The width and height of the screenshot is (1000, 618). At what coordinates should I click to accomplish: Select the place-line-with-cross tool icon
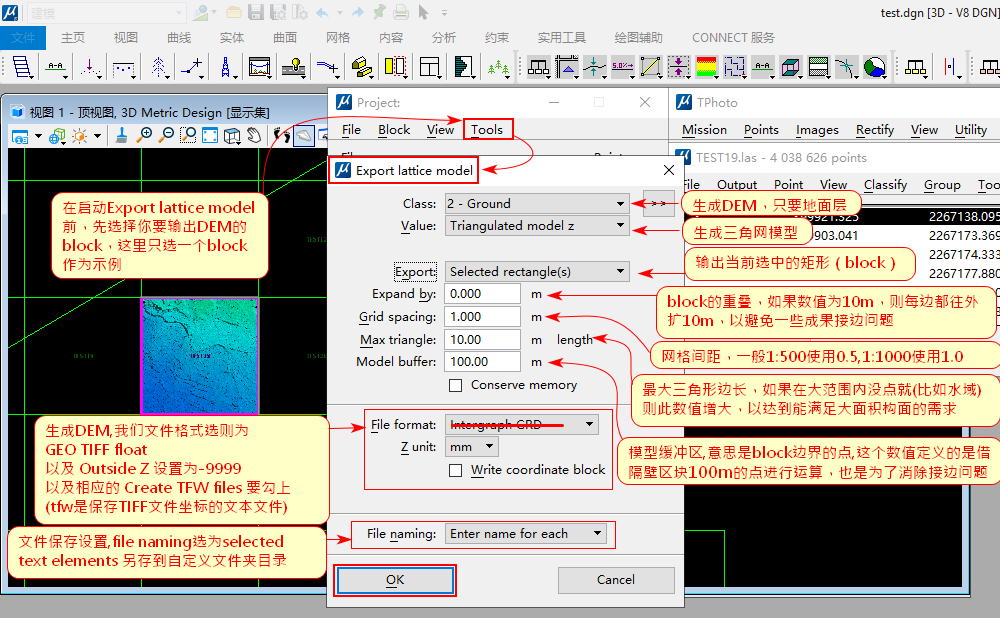point(191,66)
